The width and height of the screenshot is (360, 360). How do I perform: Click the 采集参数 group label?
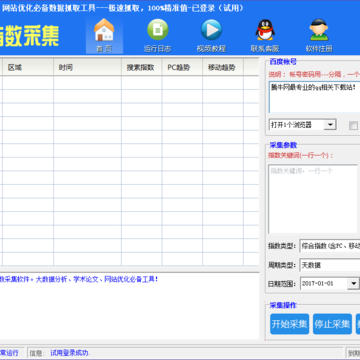[x=283, y=145]
